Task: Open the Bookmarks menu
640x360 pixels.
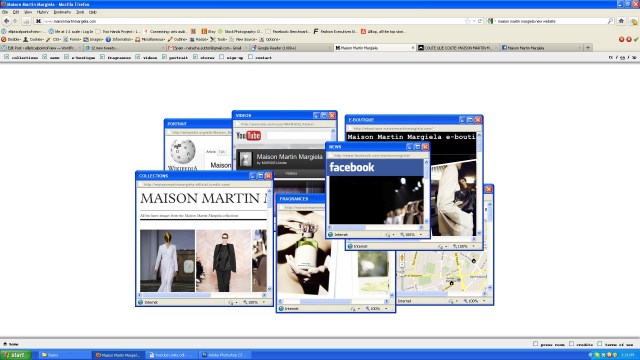Action: (x=62, y=12)
